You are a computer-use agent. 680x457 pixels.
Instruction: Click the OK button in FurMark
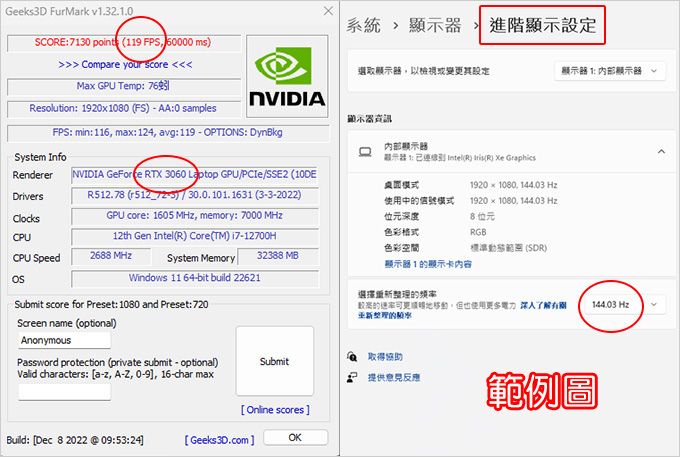(295, 437)
